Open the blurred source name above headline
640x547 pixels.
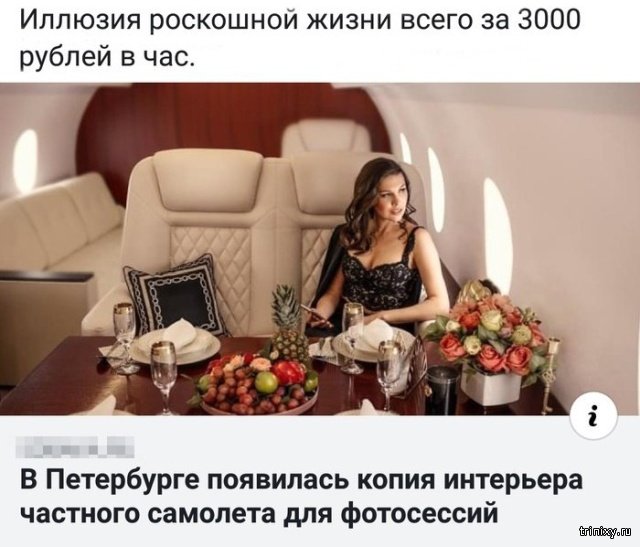(x=76, y=447)
